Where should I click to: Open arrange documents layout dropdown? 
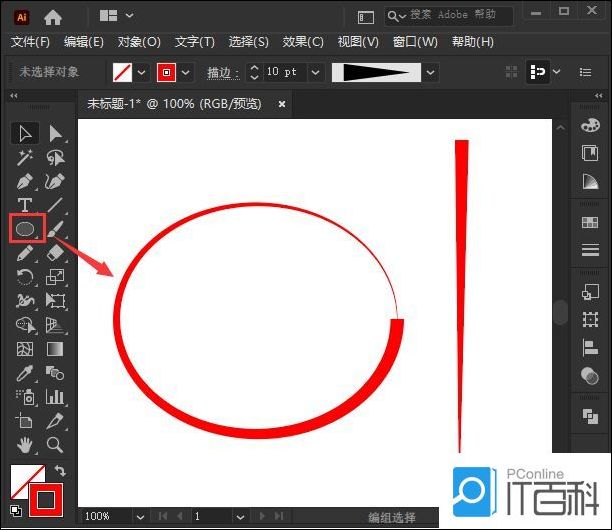point(116,16)
